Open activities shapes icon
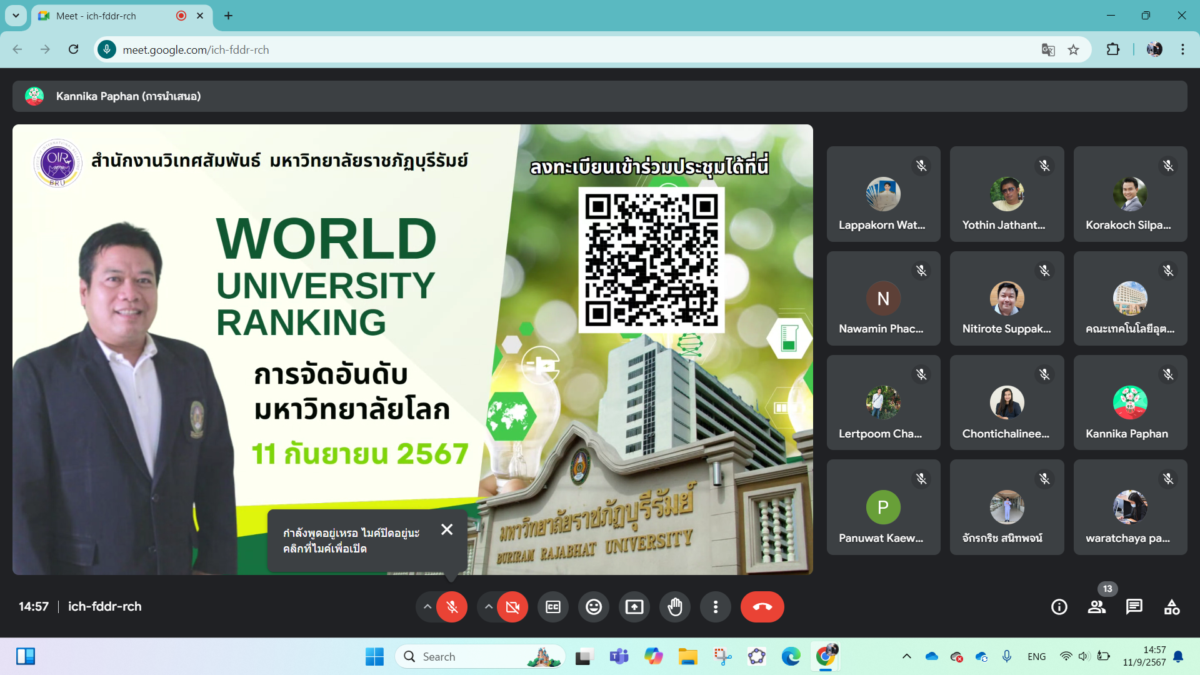1200x675 pixels. (x=1172, y=606)
